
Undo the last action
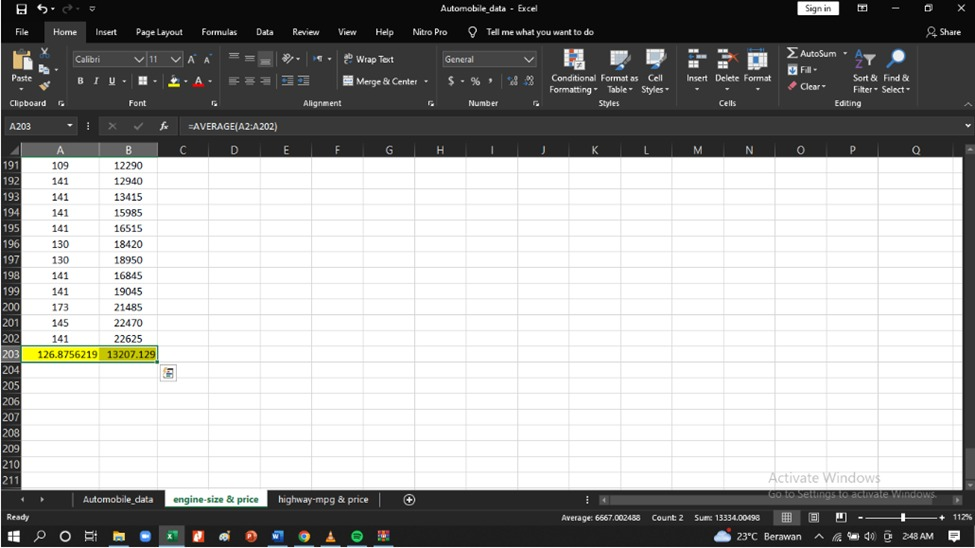[x=42, y=9]
